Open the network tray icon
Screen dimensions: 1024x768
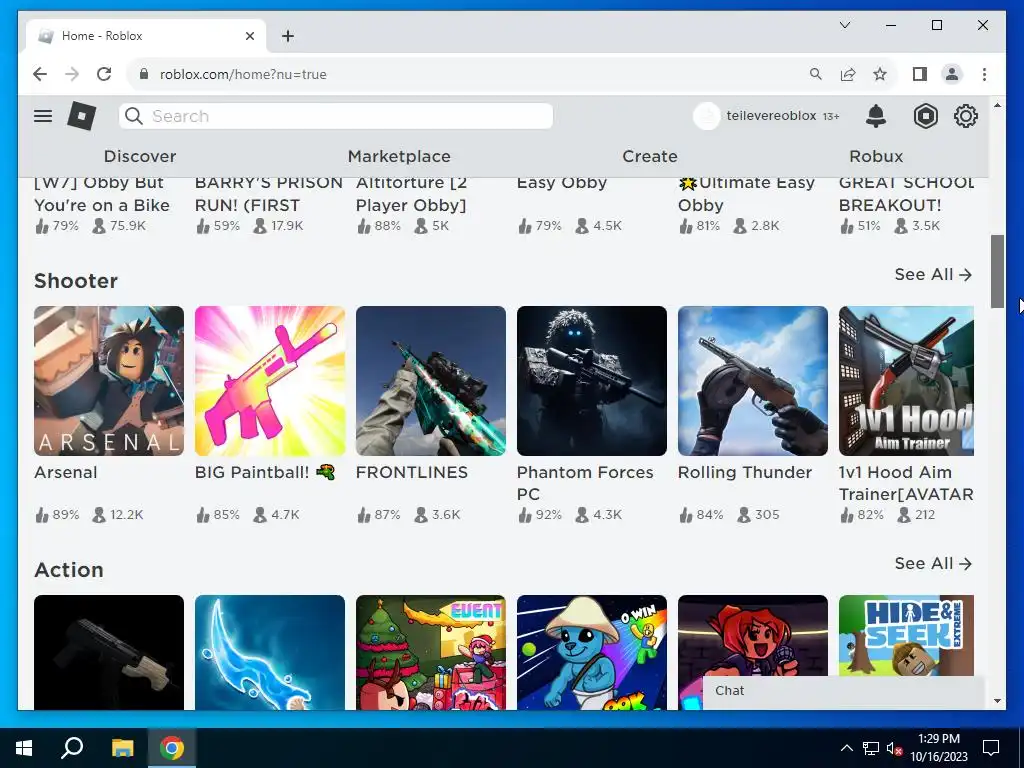click(871, 748)
